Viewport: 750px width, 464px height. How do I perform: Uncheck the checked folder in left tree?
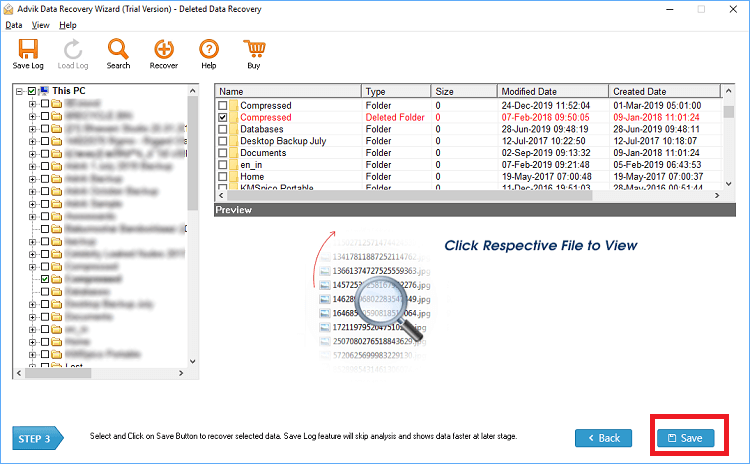[45, 279]
